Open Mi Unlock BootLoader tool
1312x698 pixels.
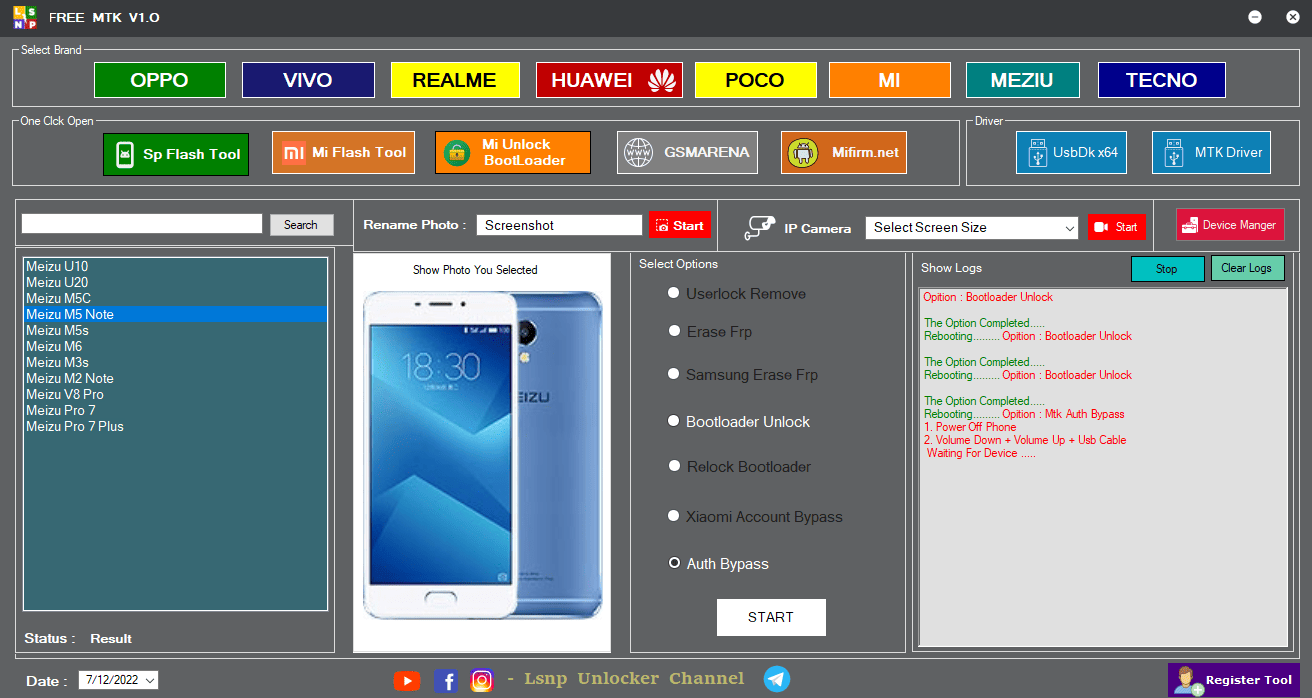(x=512, y=152)
